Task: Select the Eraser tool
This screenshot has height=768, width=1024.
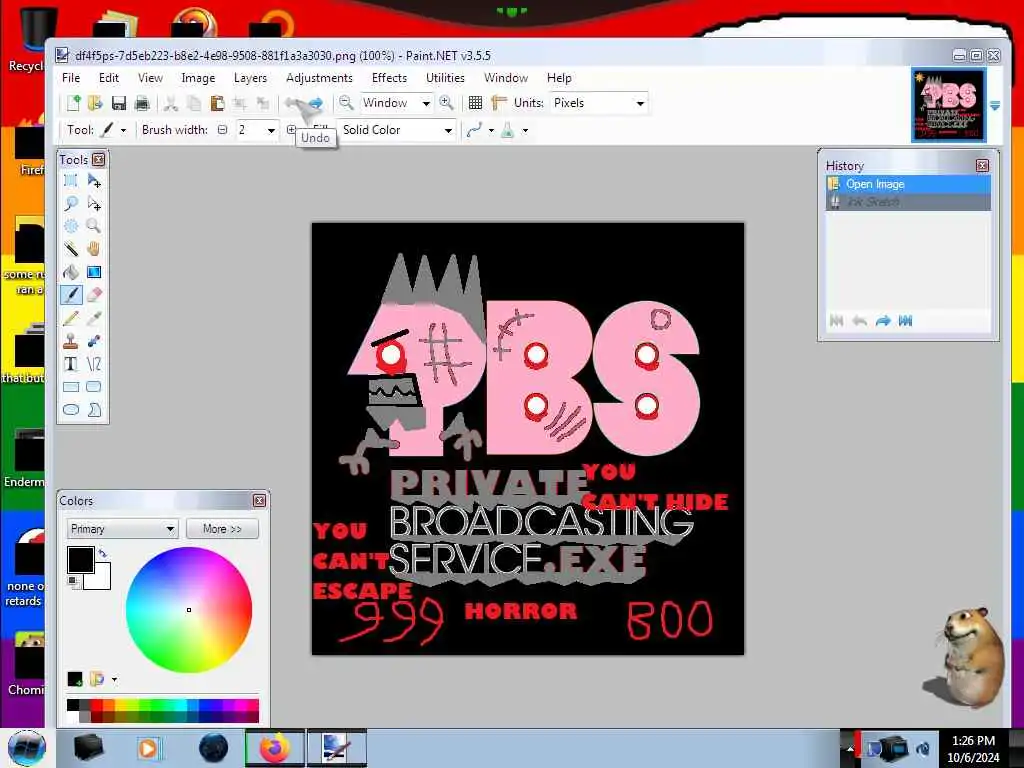Action: 94,295
